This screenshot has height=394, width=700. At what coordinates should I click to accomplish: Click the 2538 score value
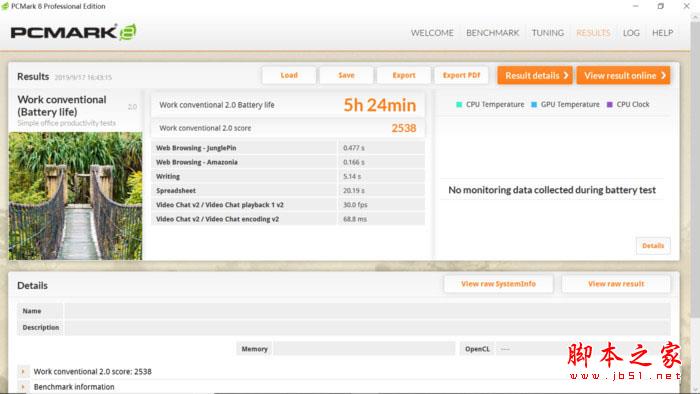tap(404, 129)
